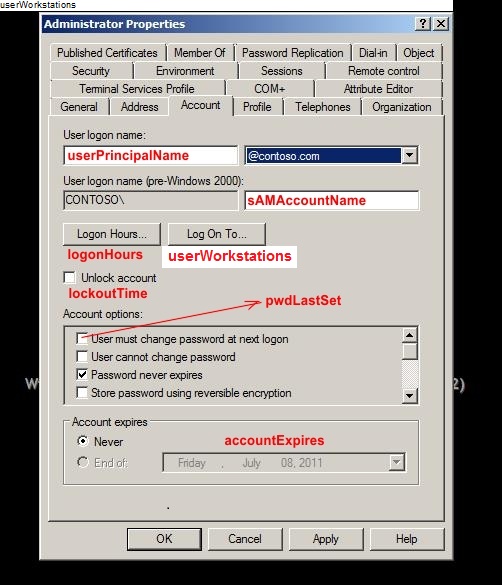This screenshot has width=502, height=585.
Task: Open the Logon Hours dialog
Action: [x=112, y=234]
